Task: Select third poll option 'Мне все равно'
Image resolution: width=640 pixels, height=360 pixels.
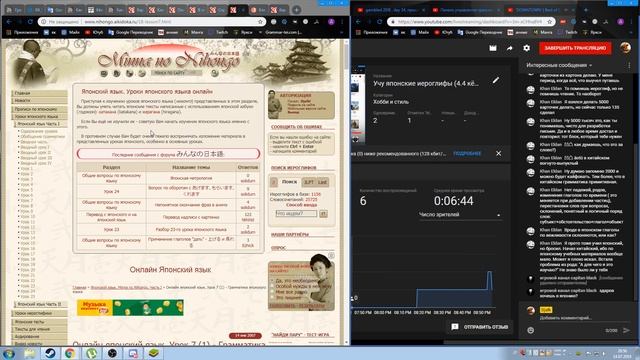Action: tap(272, 292)
